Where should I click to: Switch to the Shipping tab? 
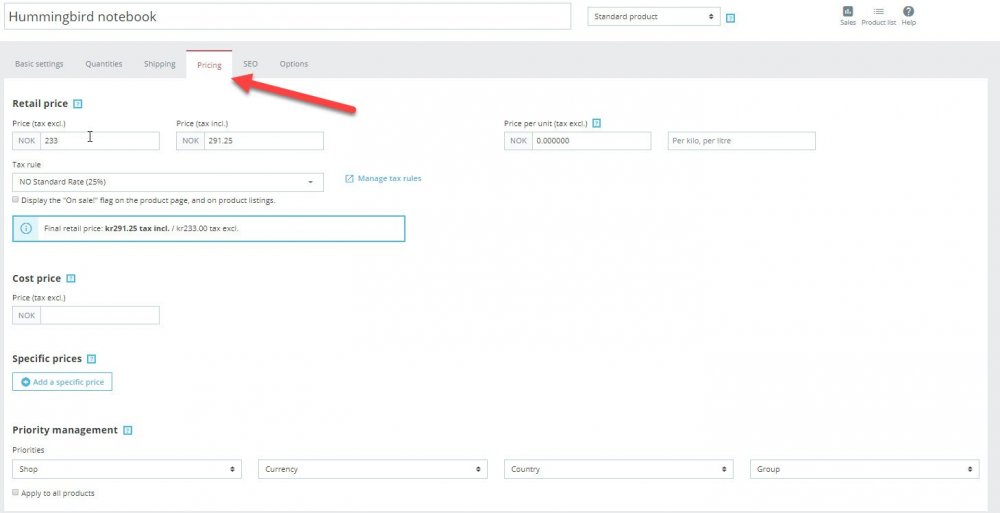[159, 64]
